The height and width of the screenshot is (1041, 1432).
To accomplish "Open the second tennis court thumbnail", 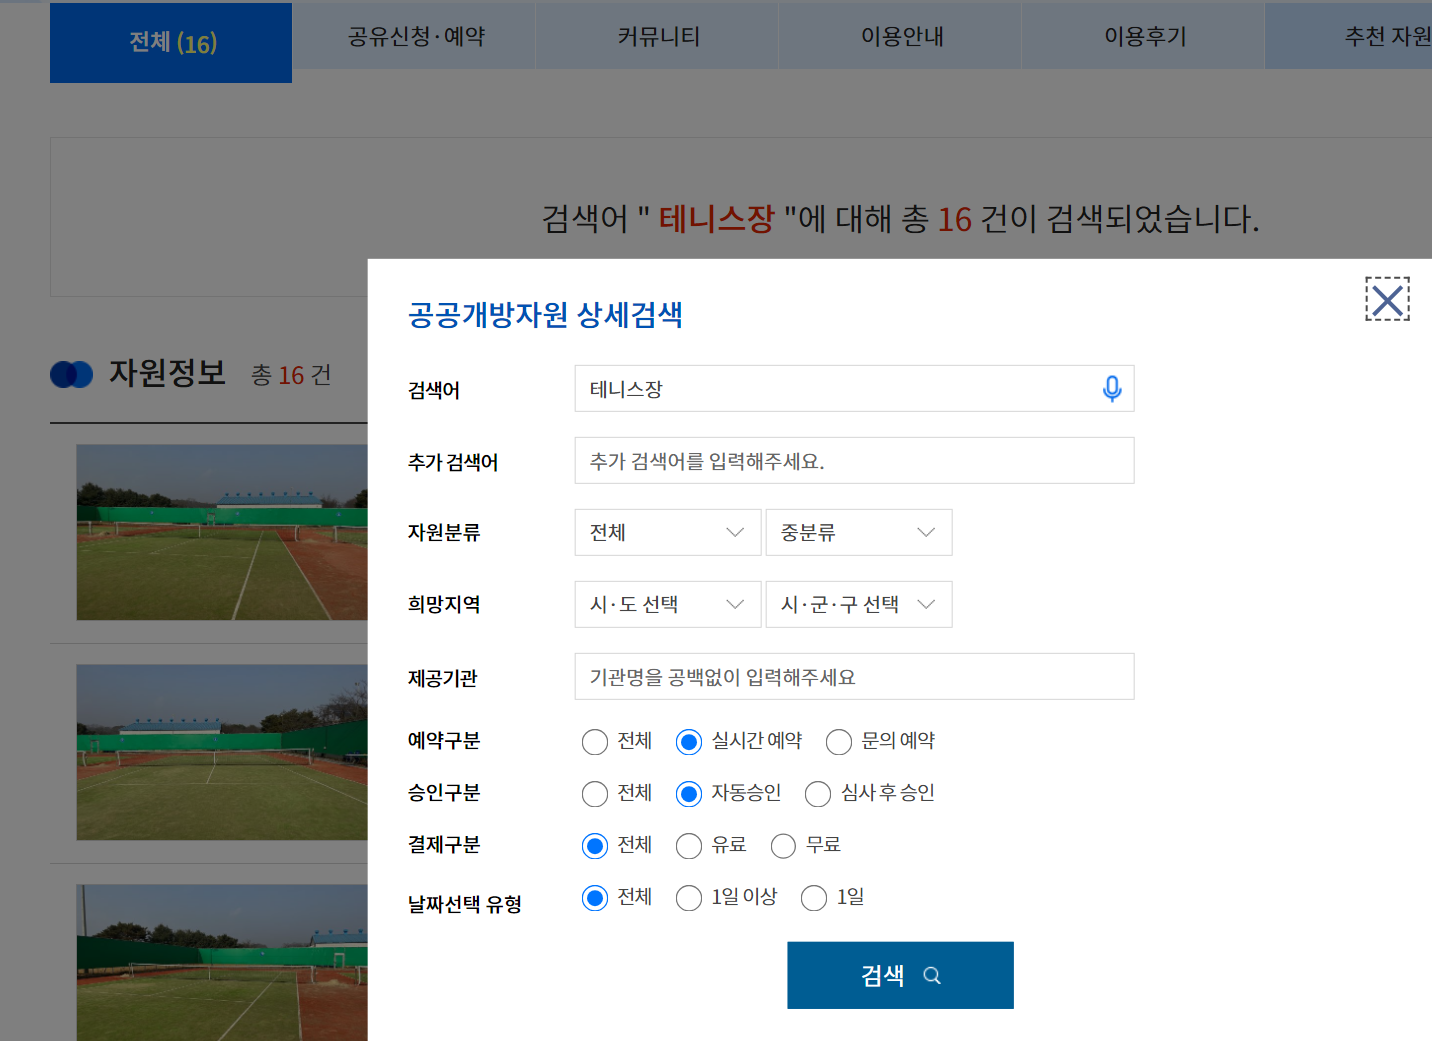I will pos(222,752).
